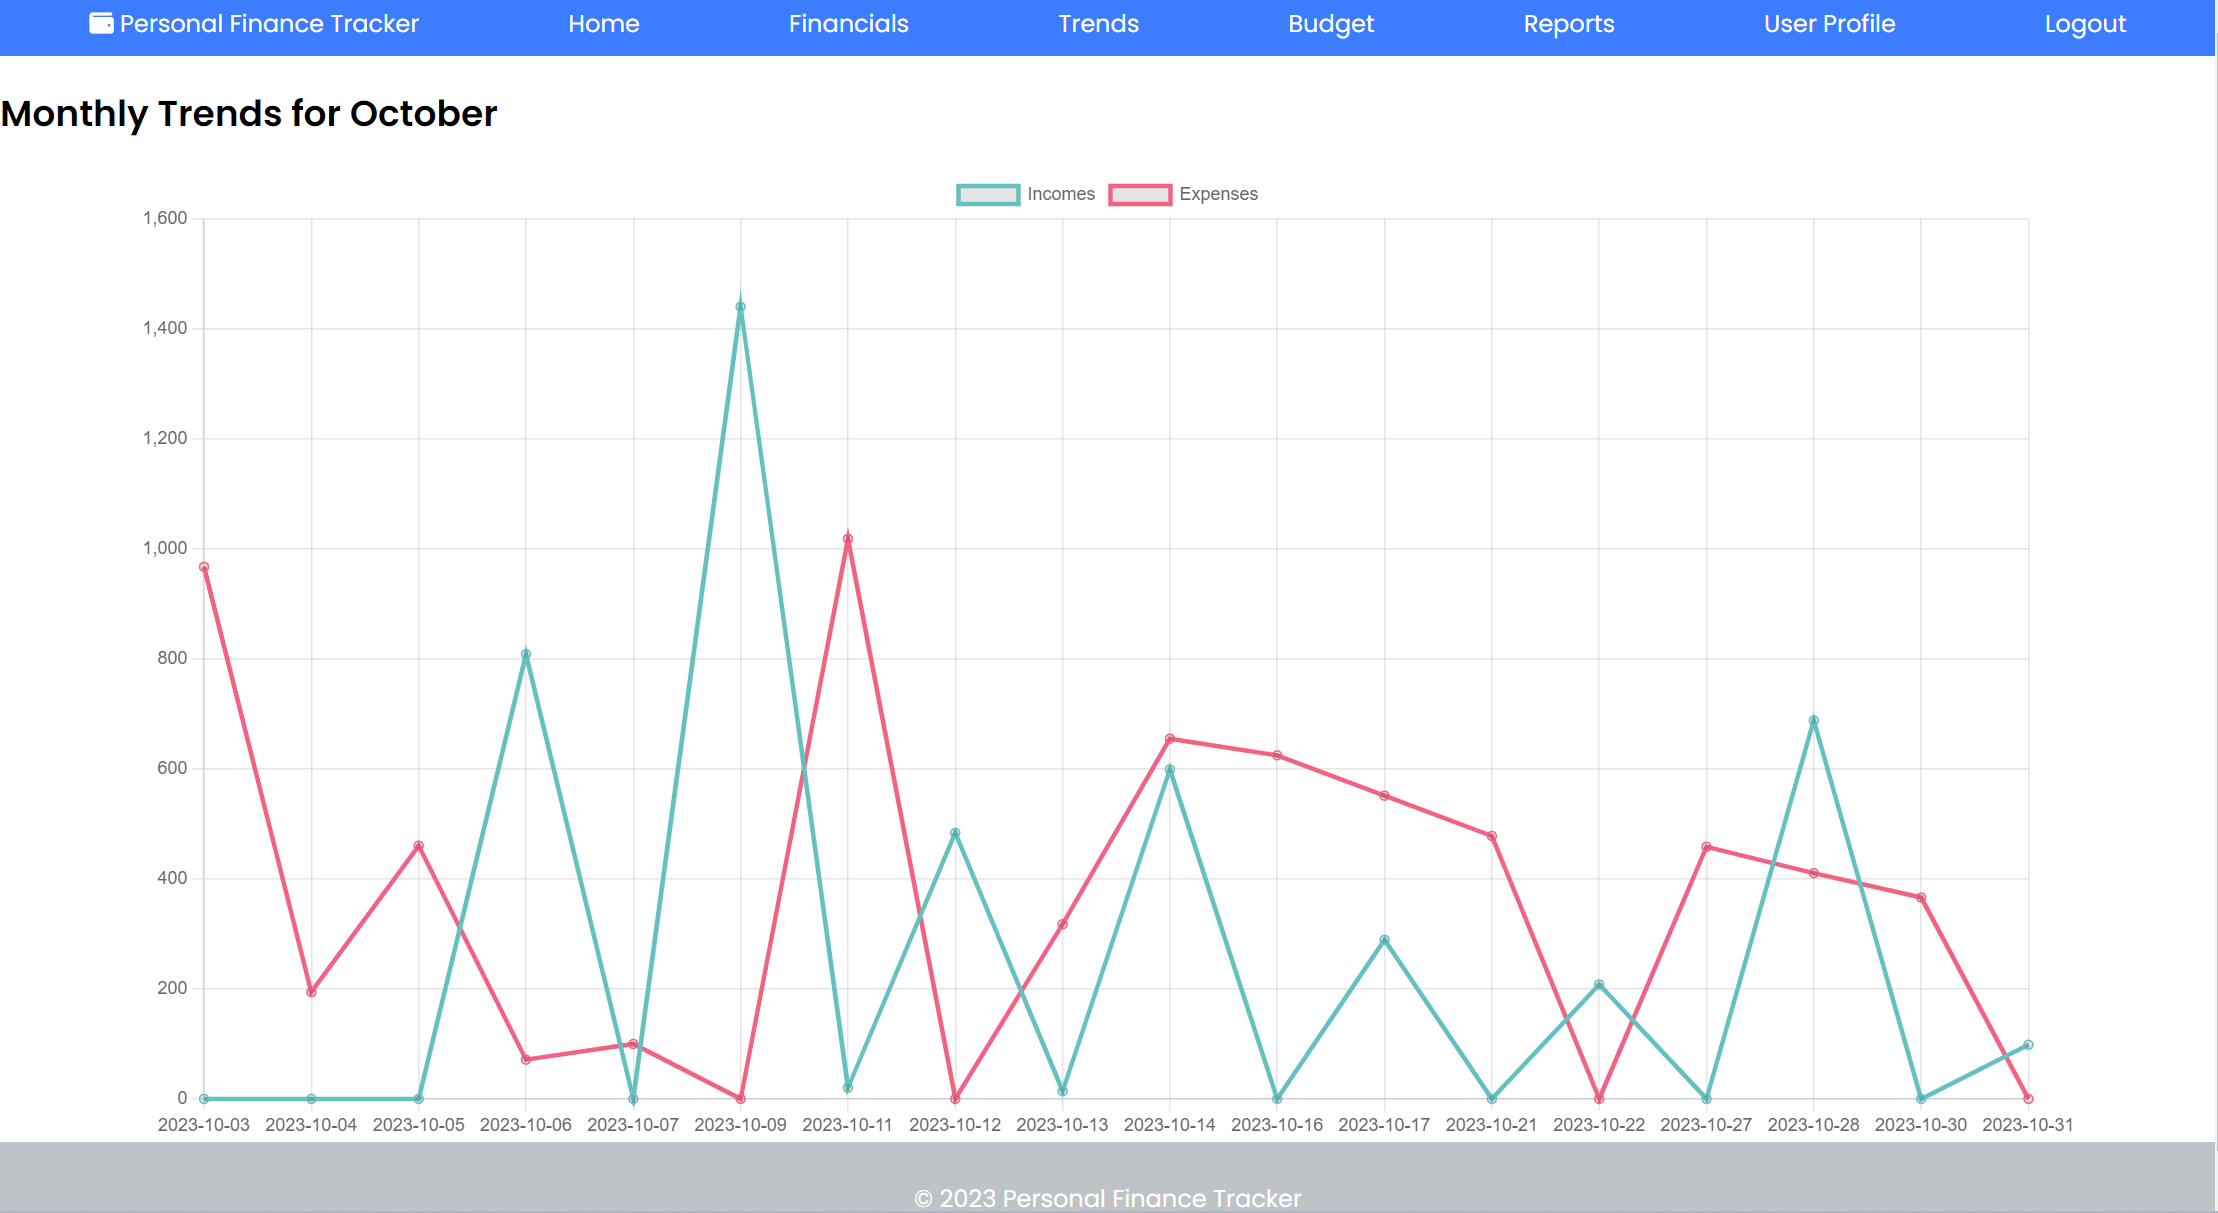Click the Expenses point on 2023-10-05

(x=418, y=846)
